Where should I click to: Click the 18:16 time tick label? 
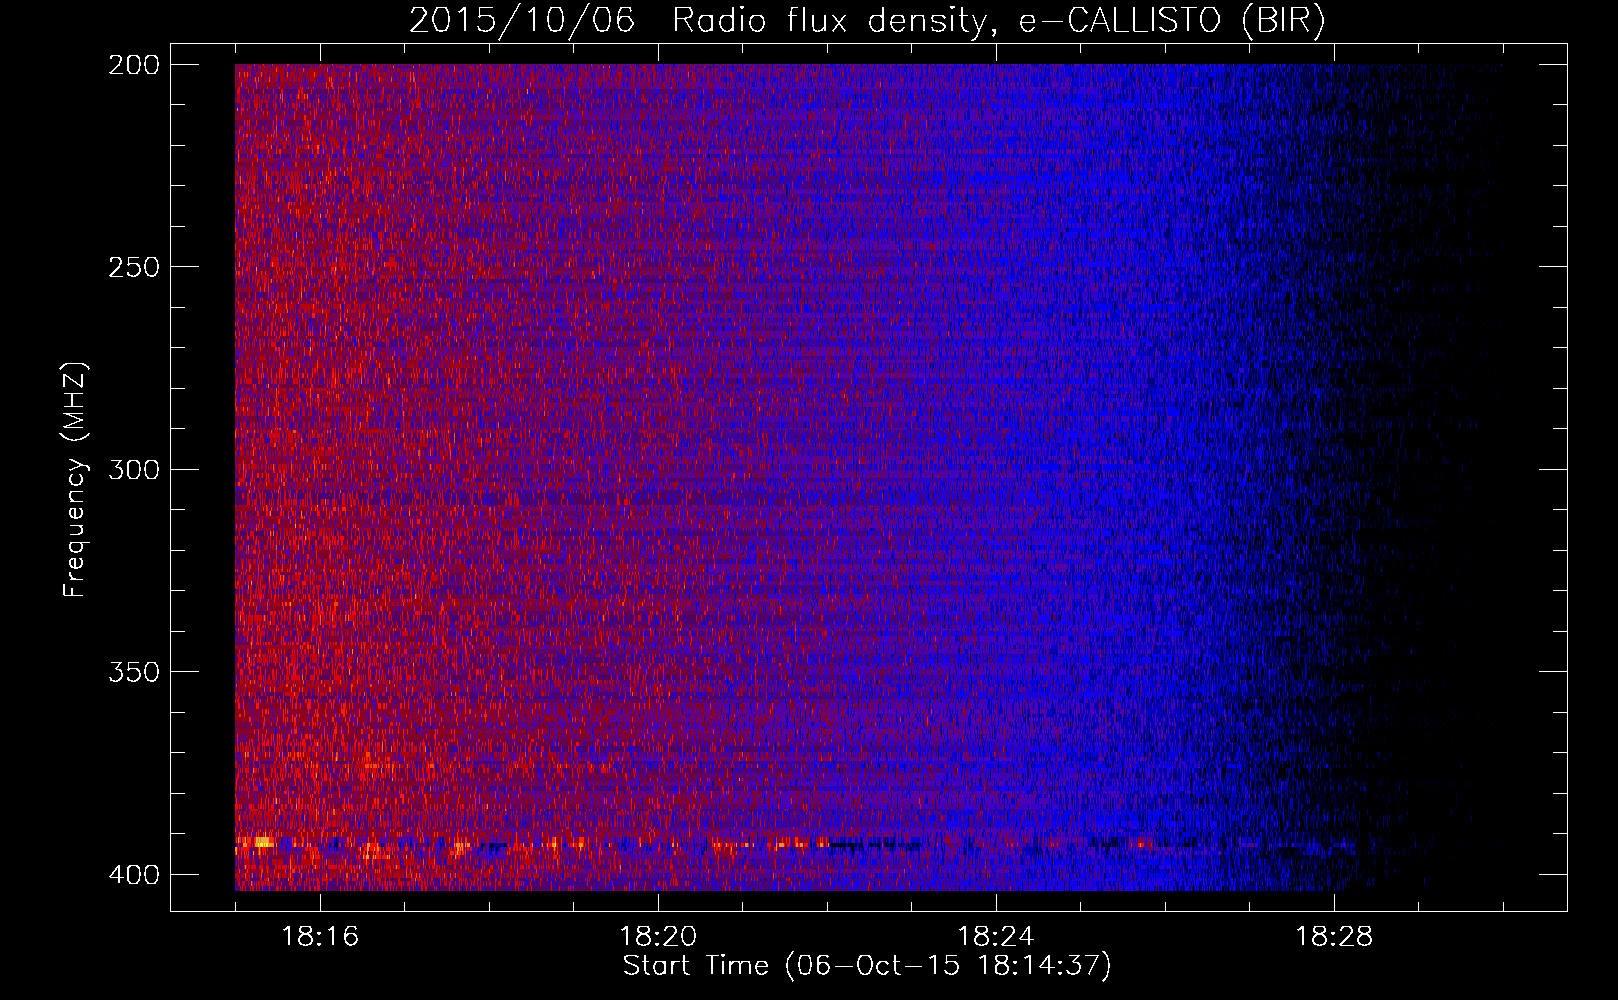coord(320,937)
